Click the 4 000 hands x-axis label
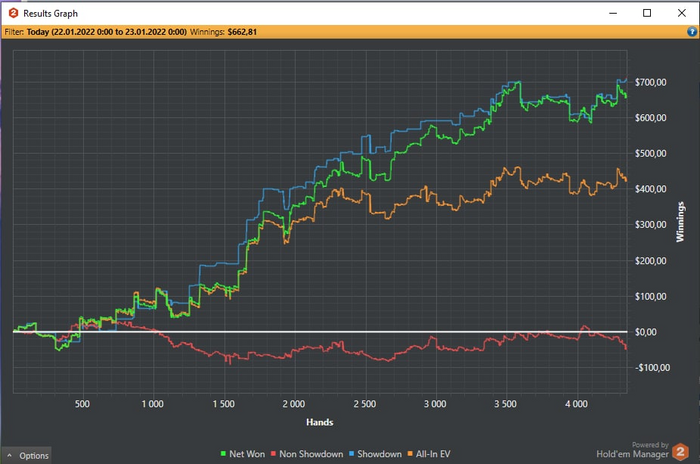This screenshot has width=700, height=464. [576, 404]
